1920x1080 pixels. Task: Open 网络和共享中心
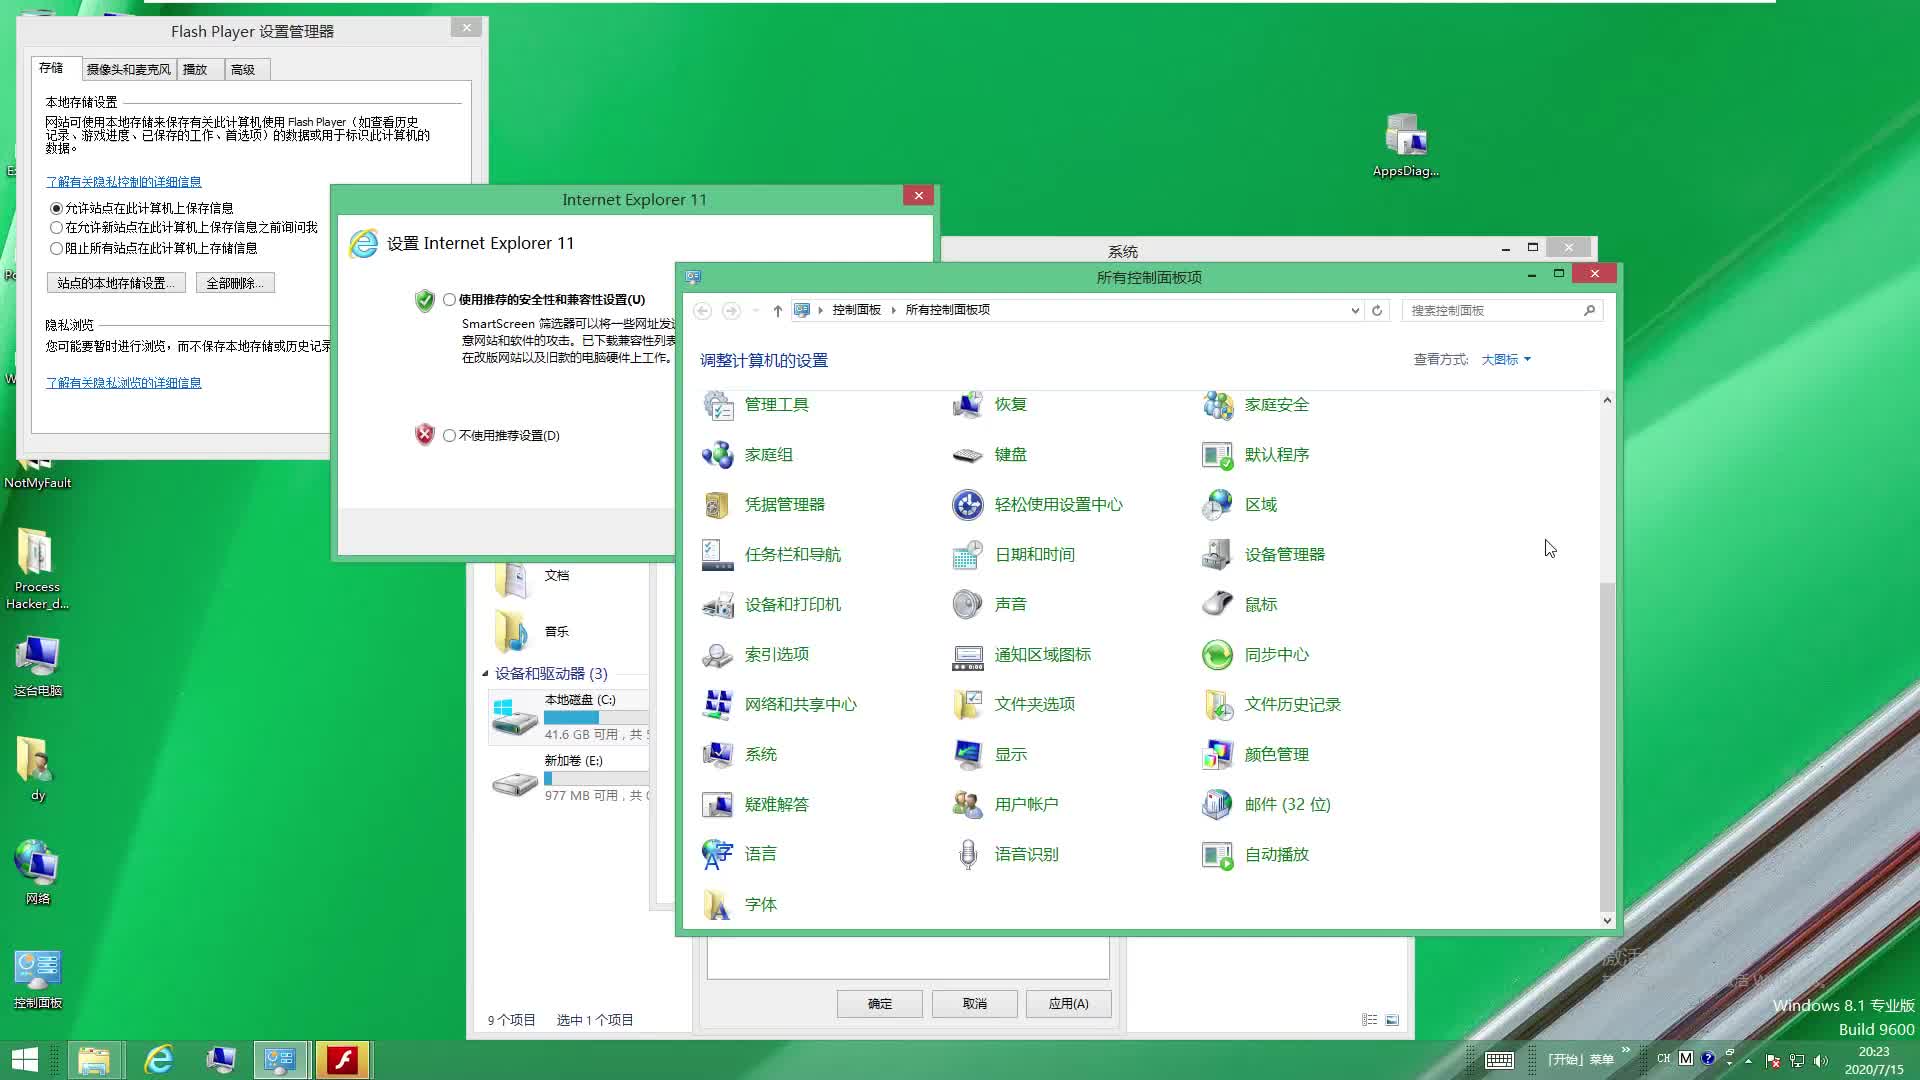point(779,705)
